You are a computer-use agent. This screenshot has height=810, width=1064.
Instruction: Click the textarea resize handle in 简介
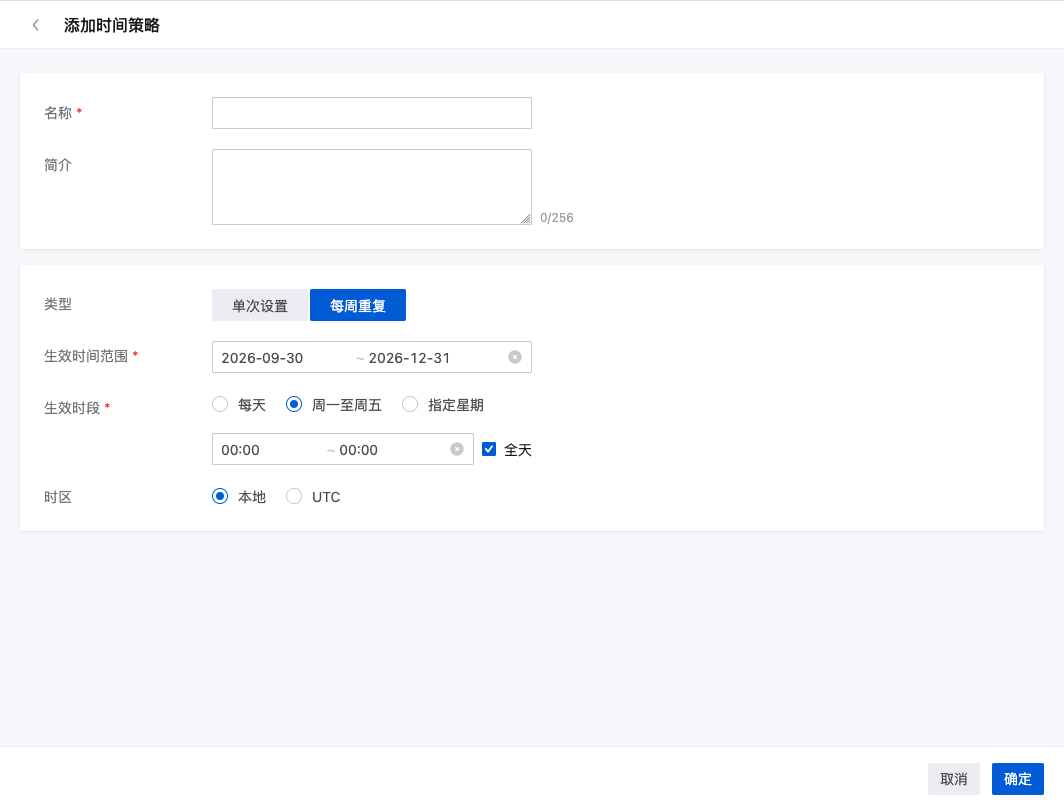click(x=526, y=218)
